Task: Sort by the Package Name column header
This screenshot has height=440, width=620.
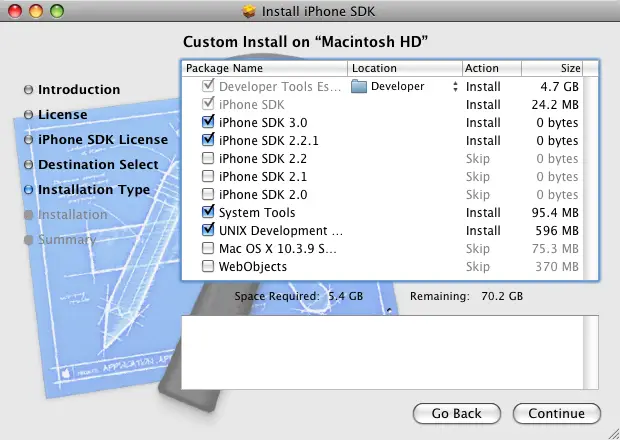Action: click(265, 68)
